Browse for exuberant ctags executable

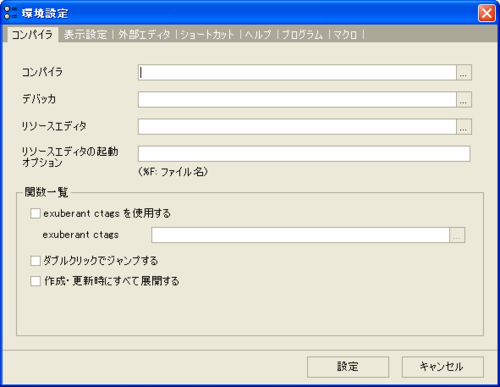tap(457, 235)
